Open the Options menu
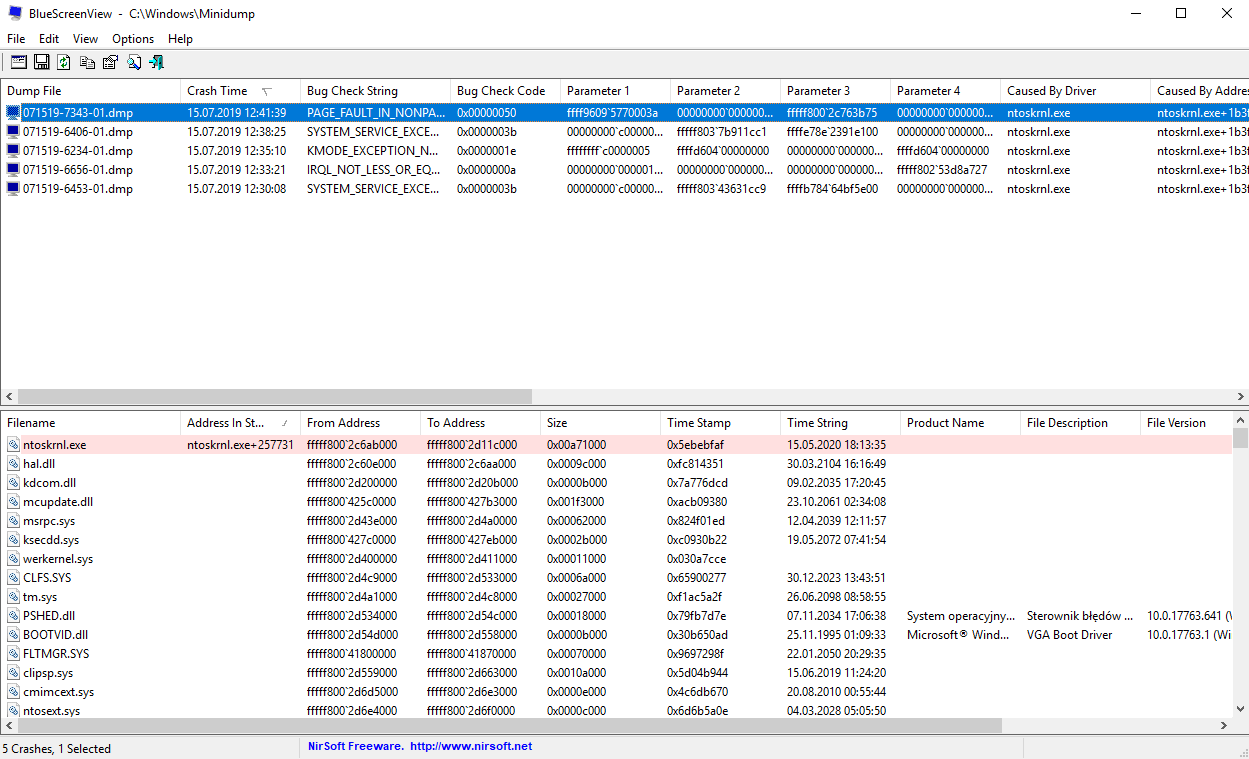Image resolution: width=1249 pixels, height=759 pixels. click(x=133, y=39)
